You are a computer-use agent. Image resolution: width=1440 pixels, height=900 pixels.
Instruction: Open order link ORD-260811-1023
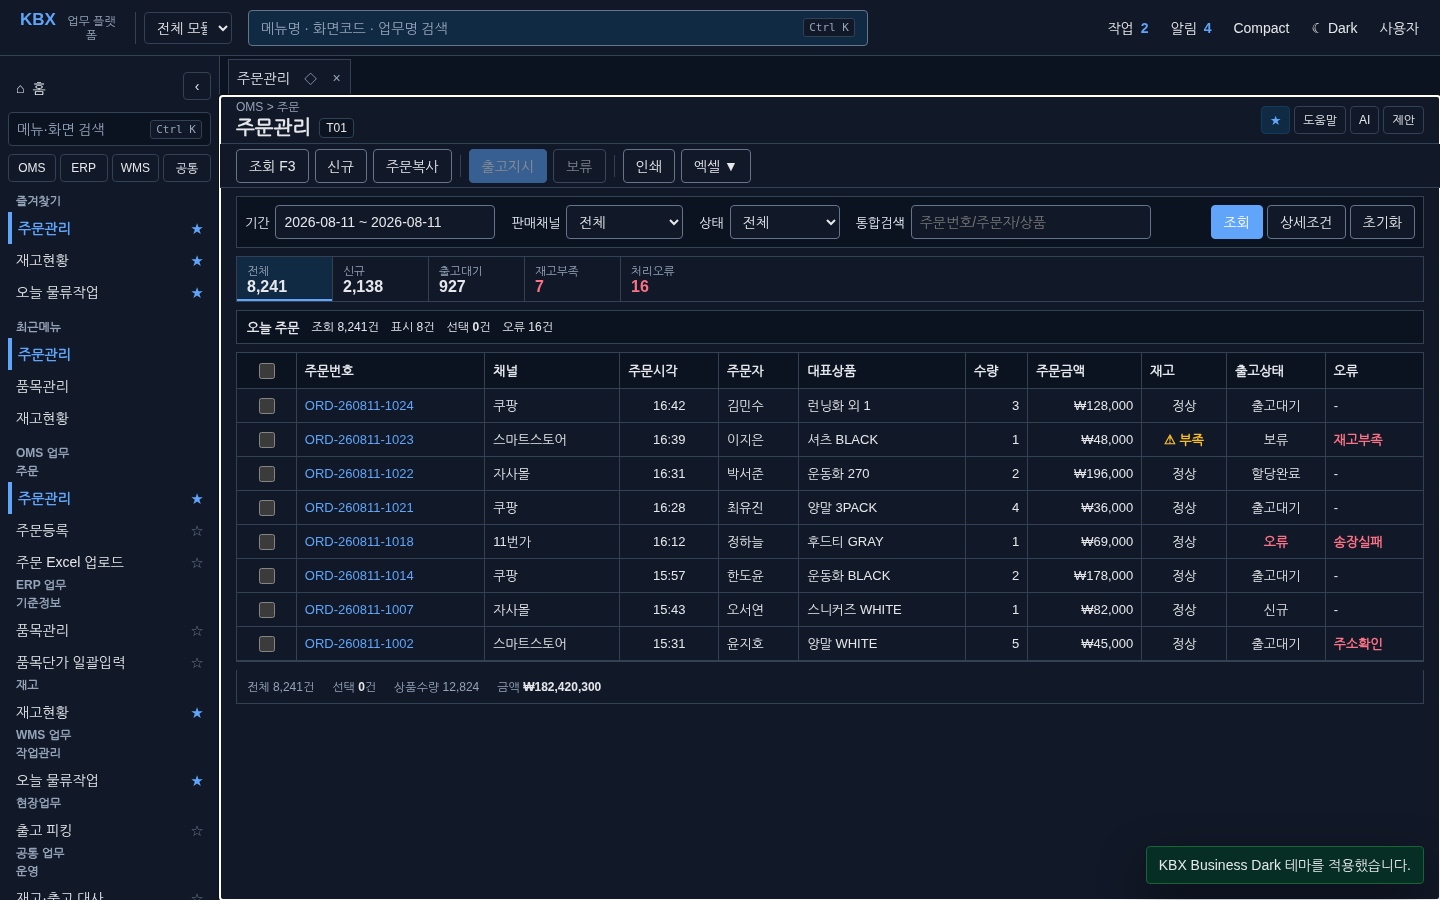[x=359, y=440]
